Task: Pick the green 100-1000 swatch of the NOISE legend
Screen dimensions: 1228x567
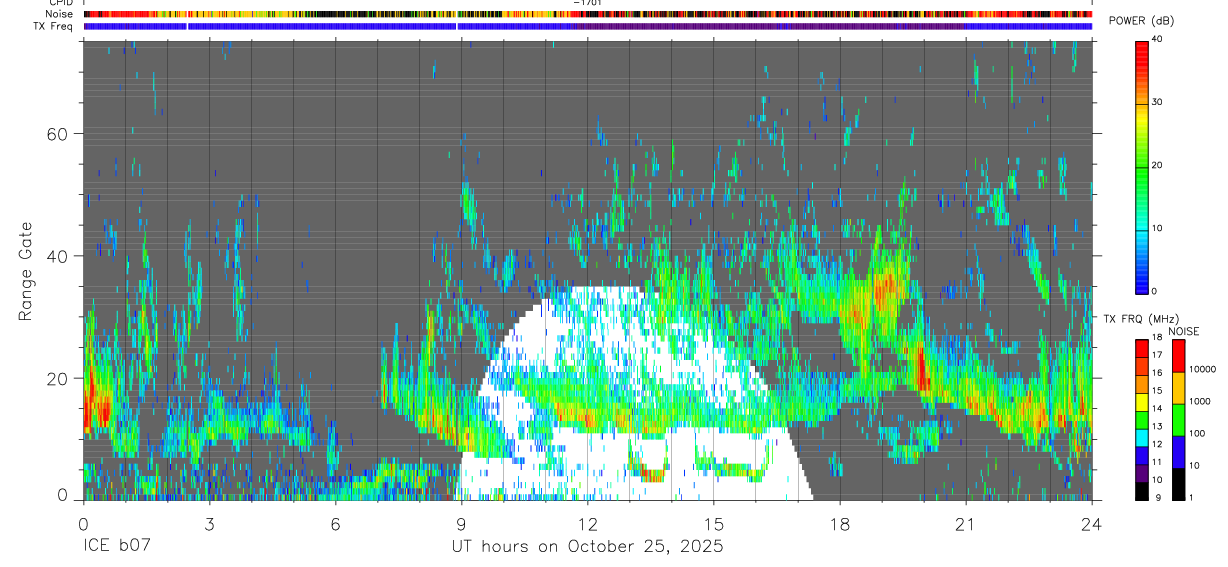Action: coord(1178,419)
